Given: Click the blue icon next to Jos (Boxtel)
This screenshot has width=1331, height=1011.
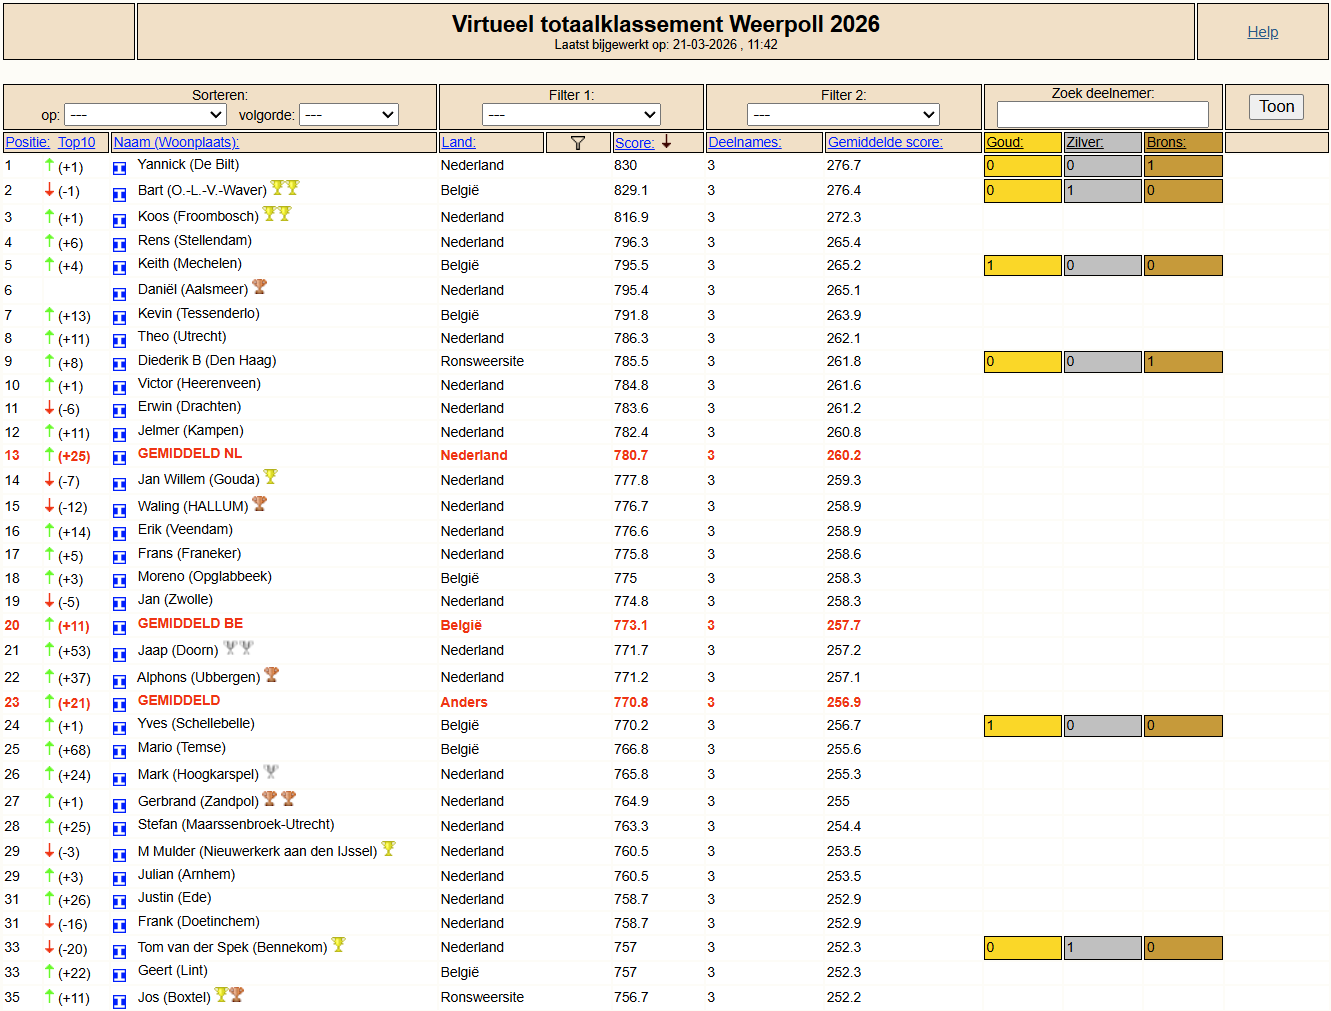Looking at the screenshot, I should point(119,1000).
